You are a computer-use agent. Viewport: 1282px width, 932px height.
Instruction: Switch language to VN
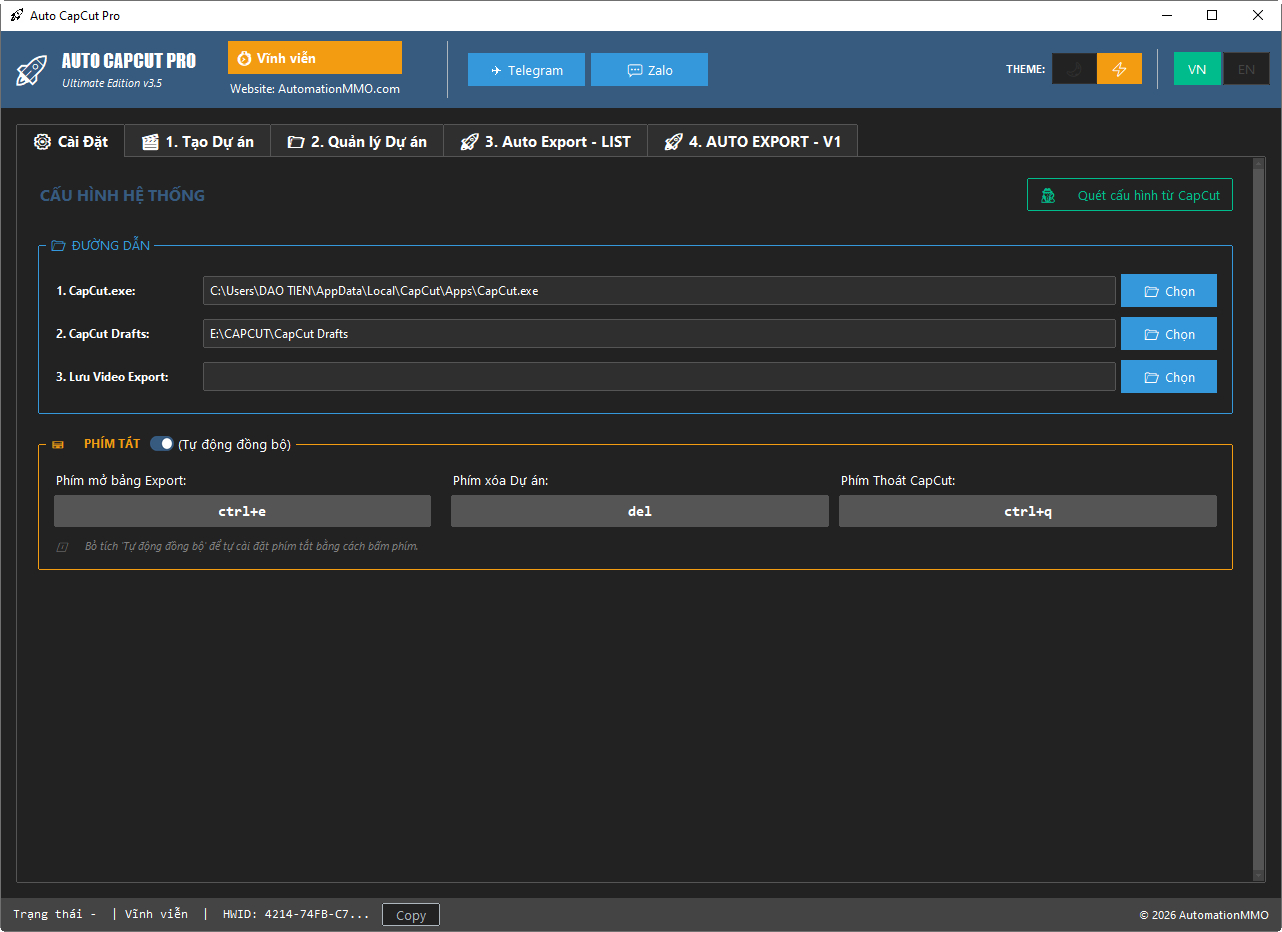point(1197,69)
